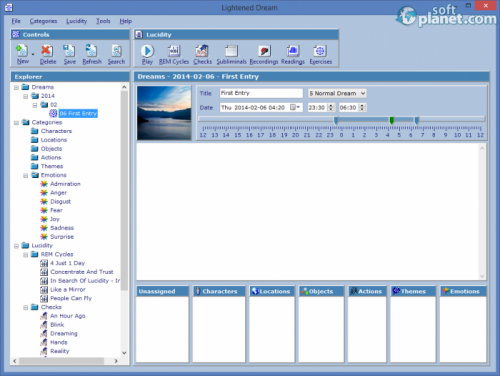Collapse the Lucidity tree node
500x376 pixels.
16,246
